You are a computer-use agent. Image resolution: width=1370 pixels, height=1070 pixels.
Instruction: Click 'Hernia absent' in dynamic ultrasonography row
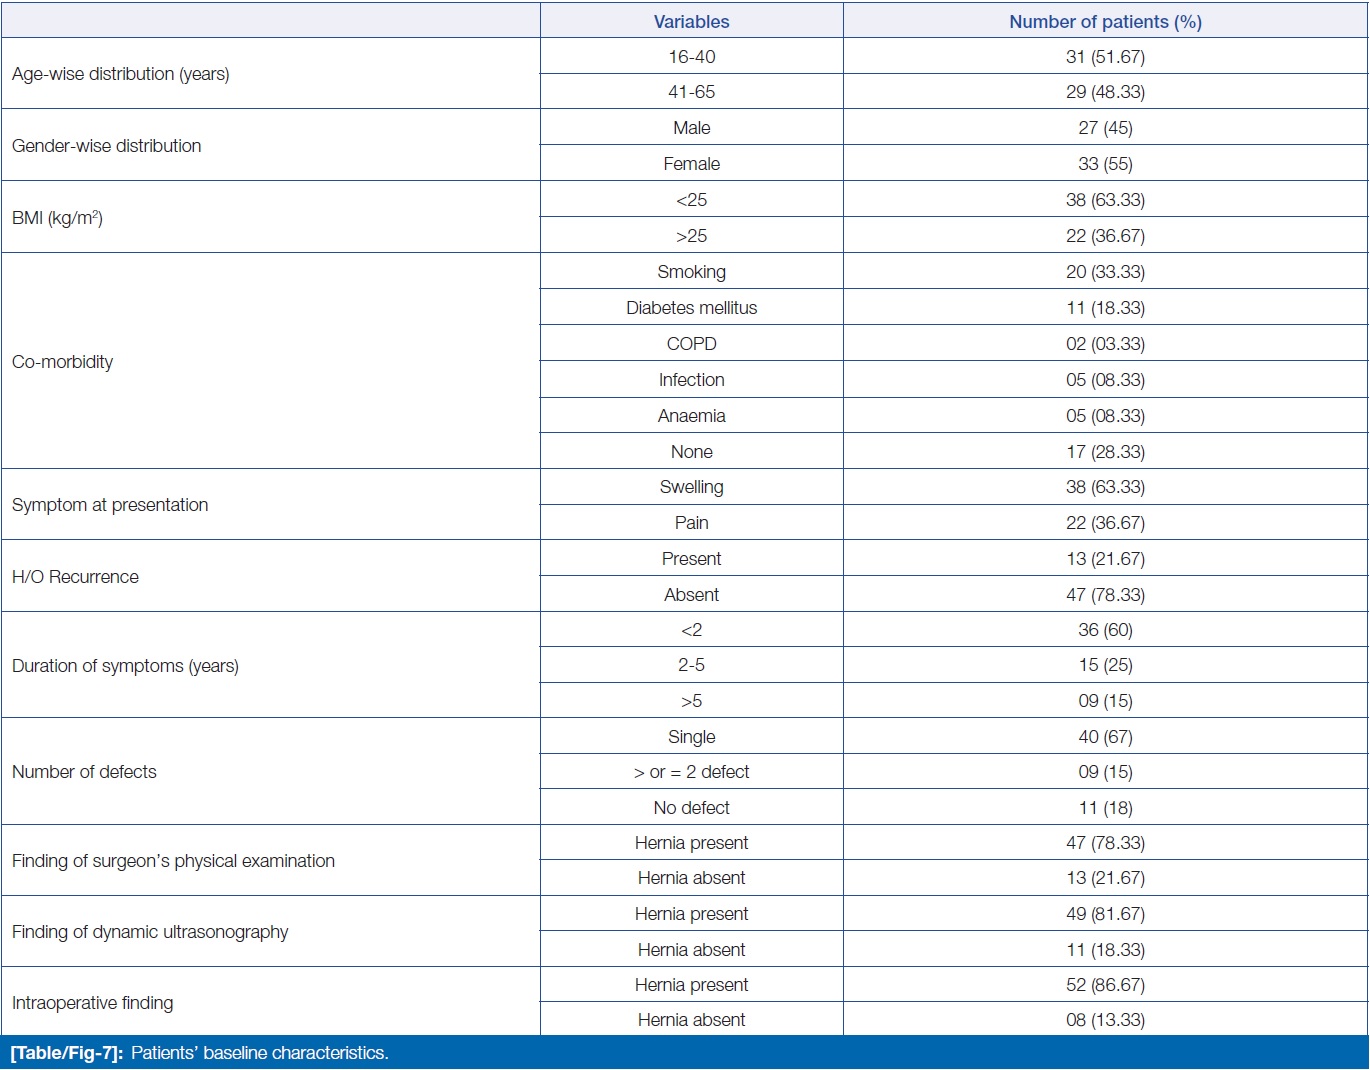coord(691,950)
